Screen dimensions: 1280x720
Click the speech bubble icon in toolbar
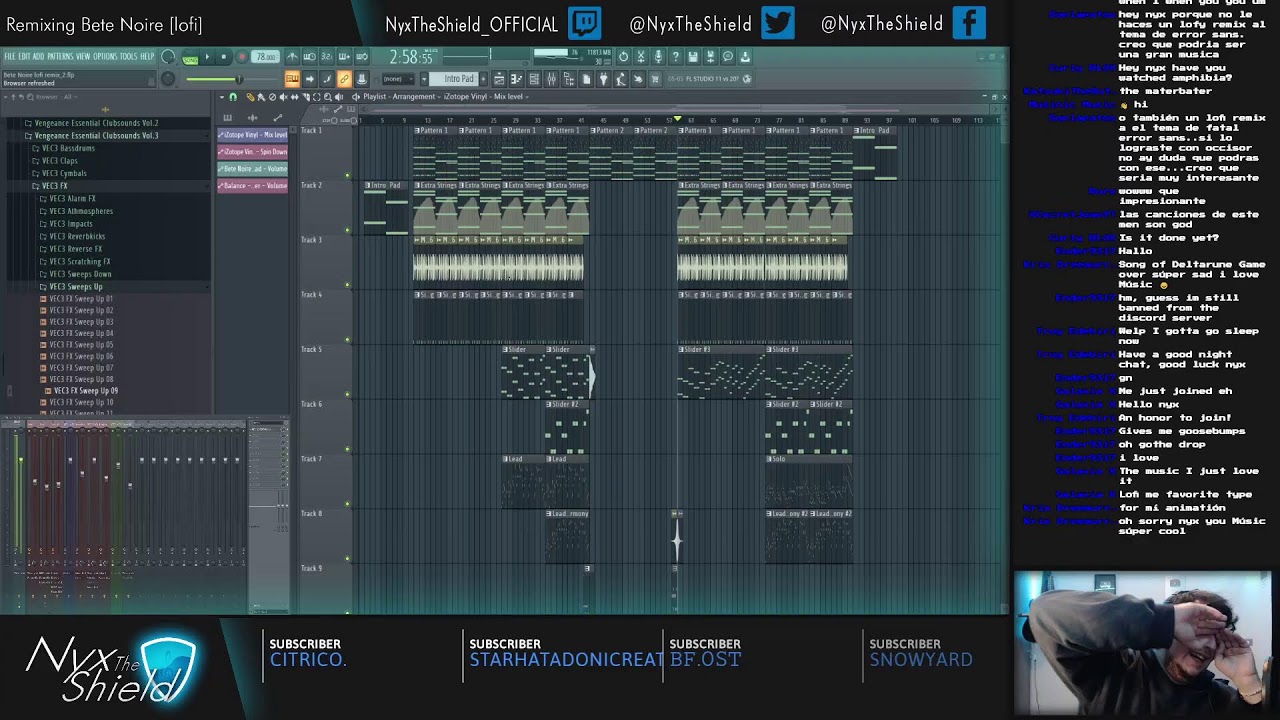728,57
